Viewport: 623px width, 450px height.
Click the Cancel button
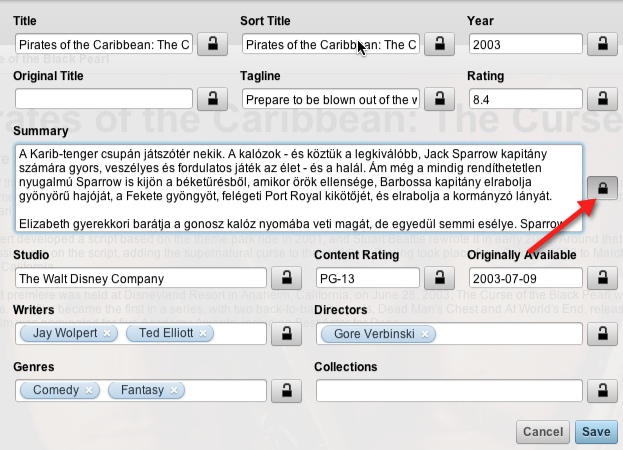(x=543, y=432)
